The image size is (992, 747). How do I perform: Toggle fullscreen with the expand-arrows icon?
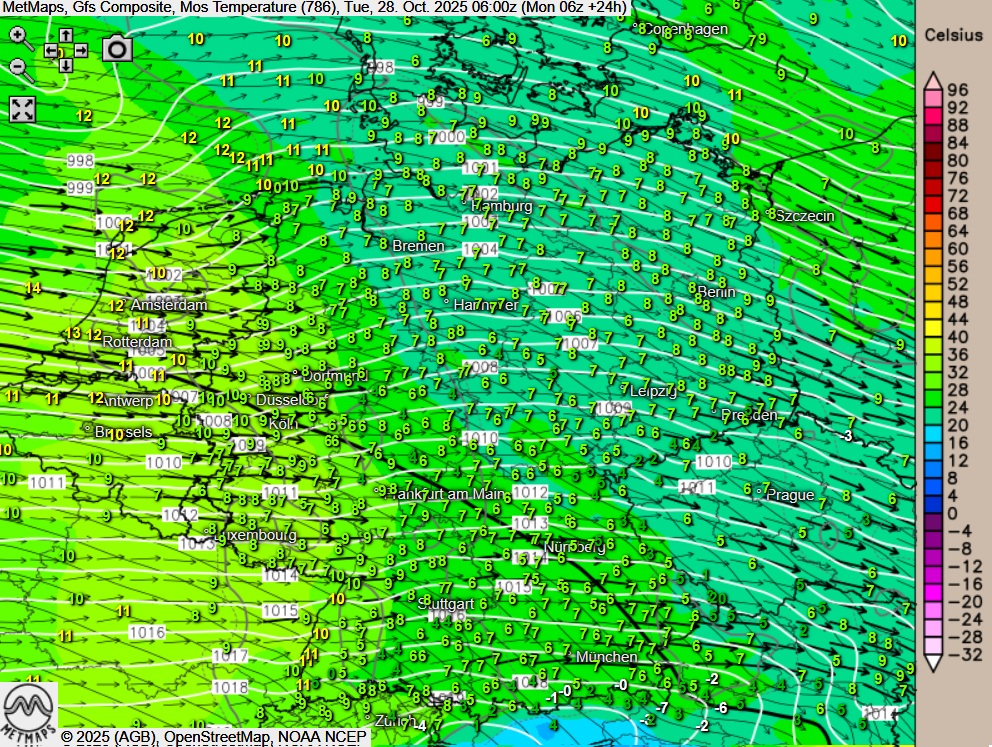(22, 109)
